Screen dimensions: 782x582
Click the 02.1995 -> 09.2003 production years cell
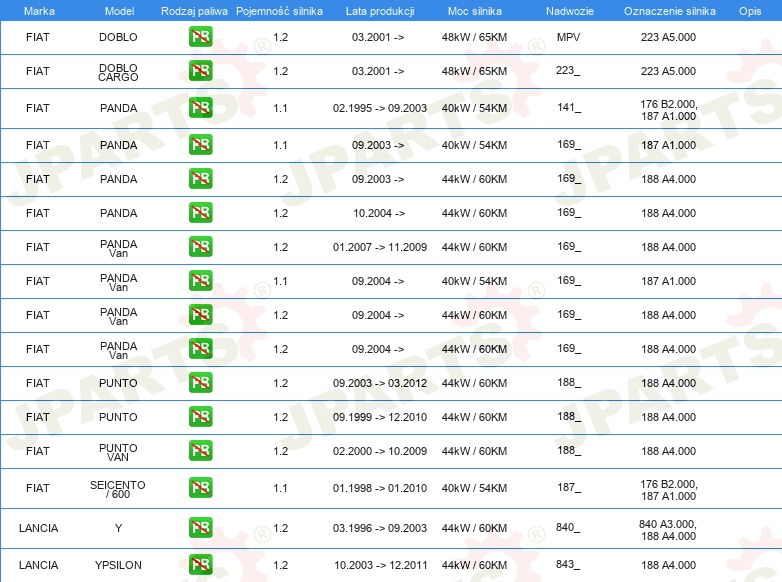click(x=380, y=108)
